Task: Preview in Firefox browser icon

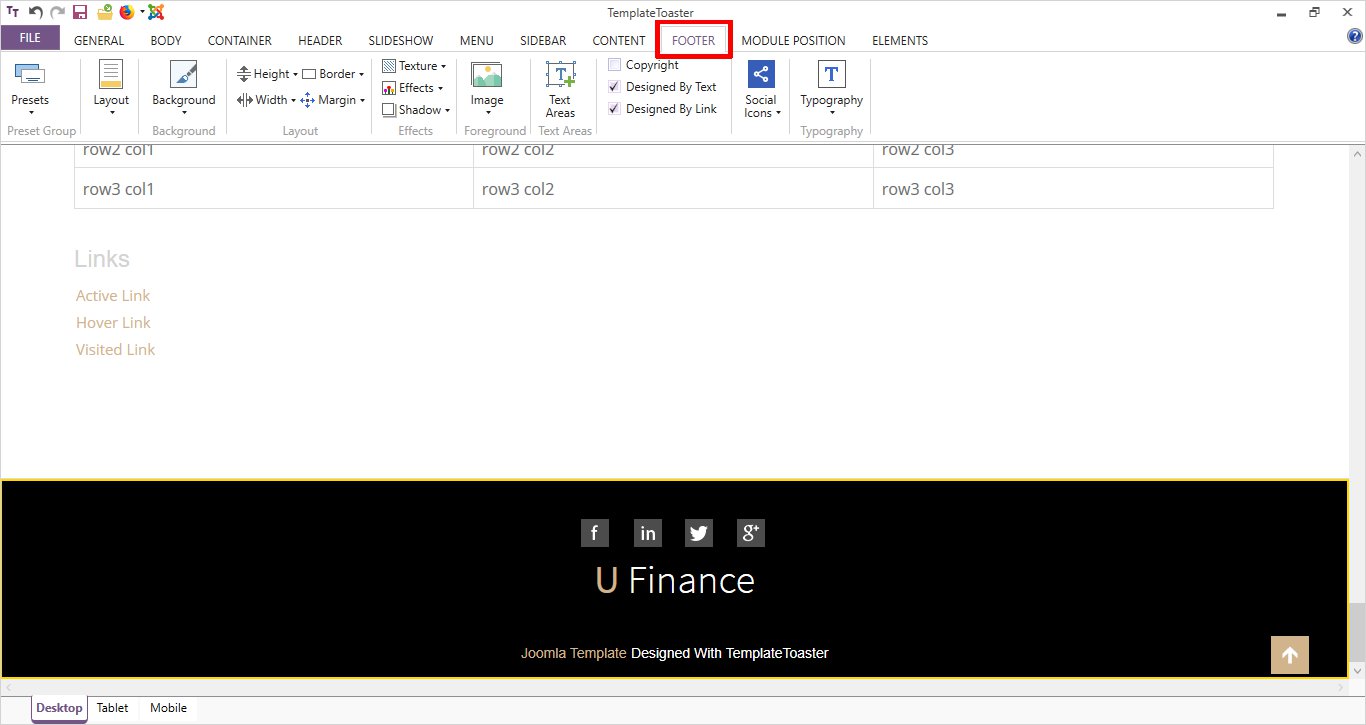Action: click(126, 12)
